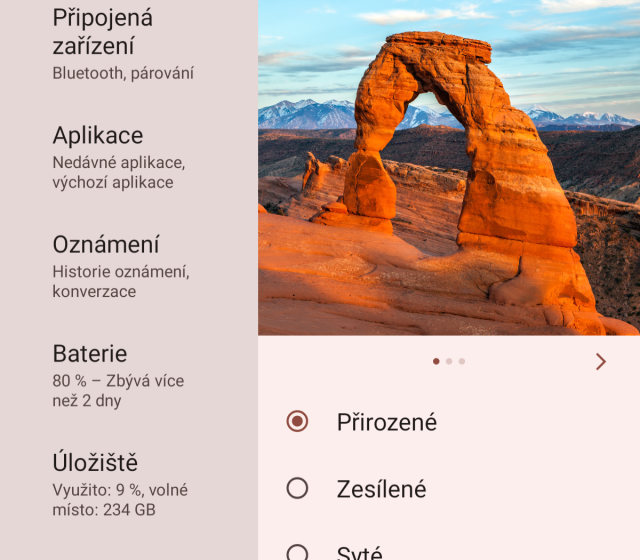This screenshot has width=640, height=560.
Task: Select the Syté radio button circle
Action: pyautogui.click(x=297, y=552)
